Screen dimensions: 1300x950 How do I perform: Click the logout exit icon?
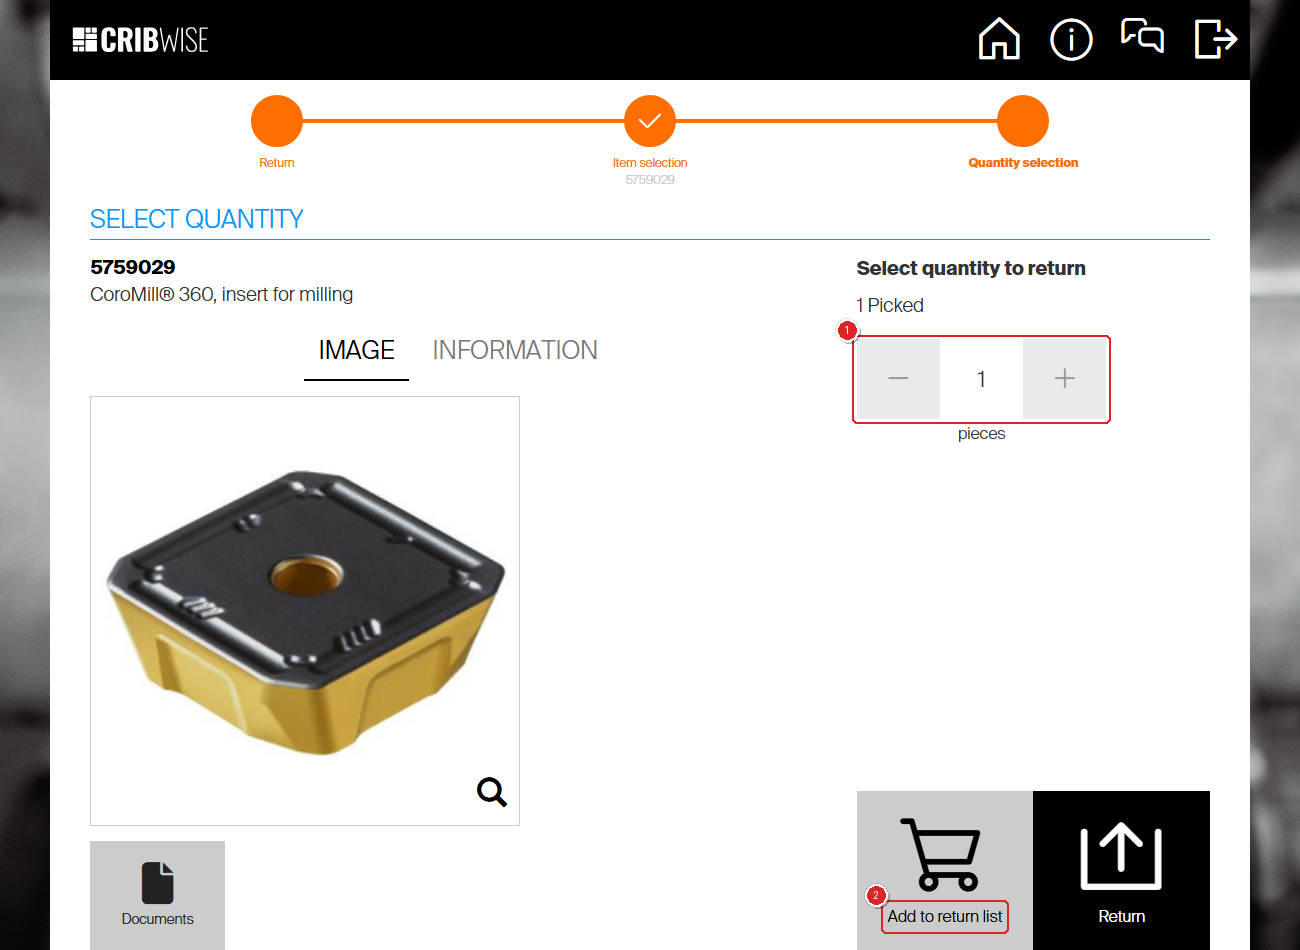click(1216, 39)
